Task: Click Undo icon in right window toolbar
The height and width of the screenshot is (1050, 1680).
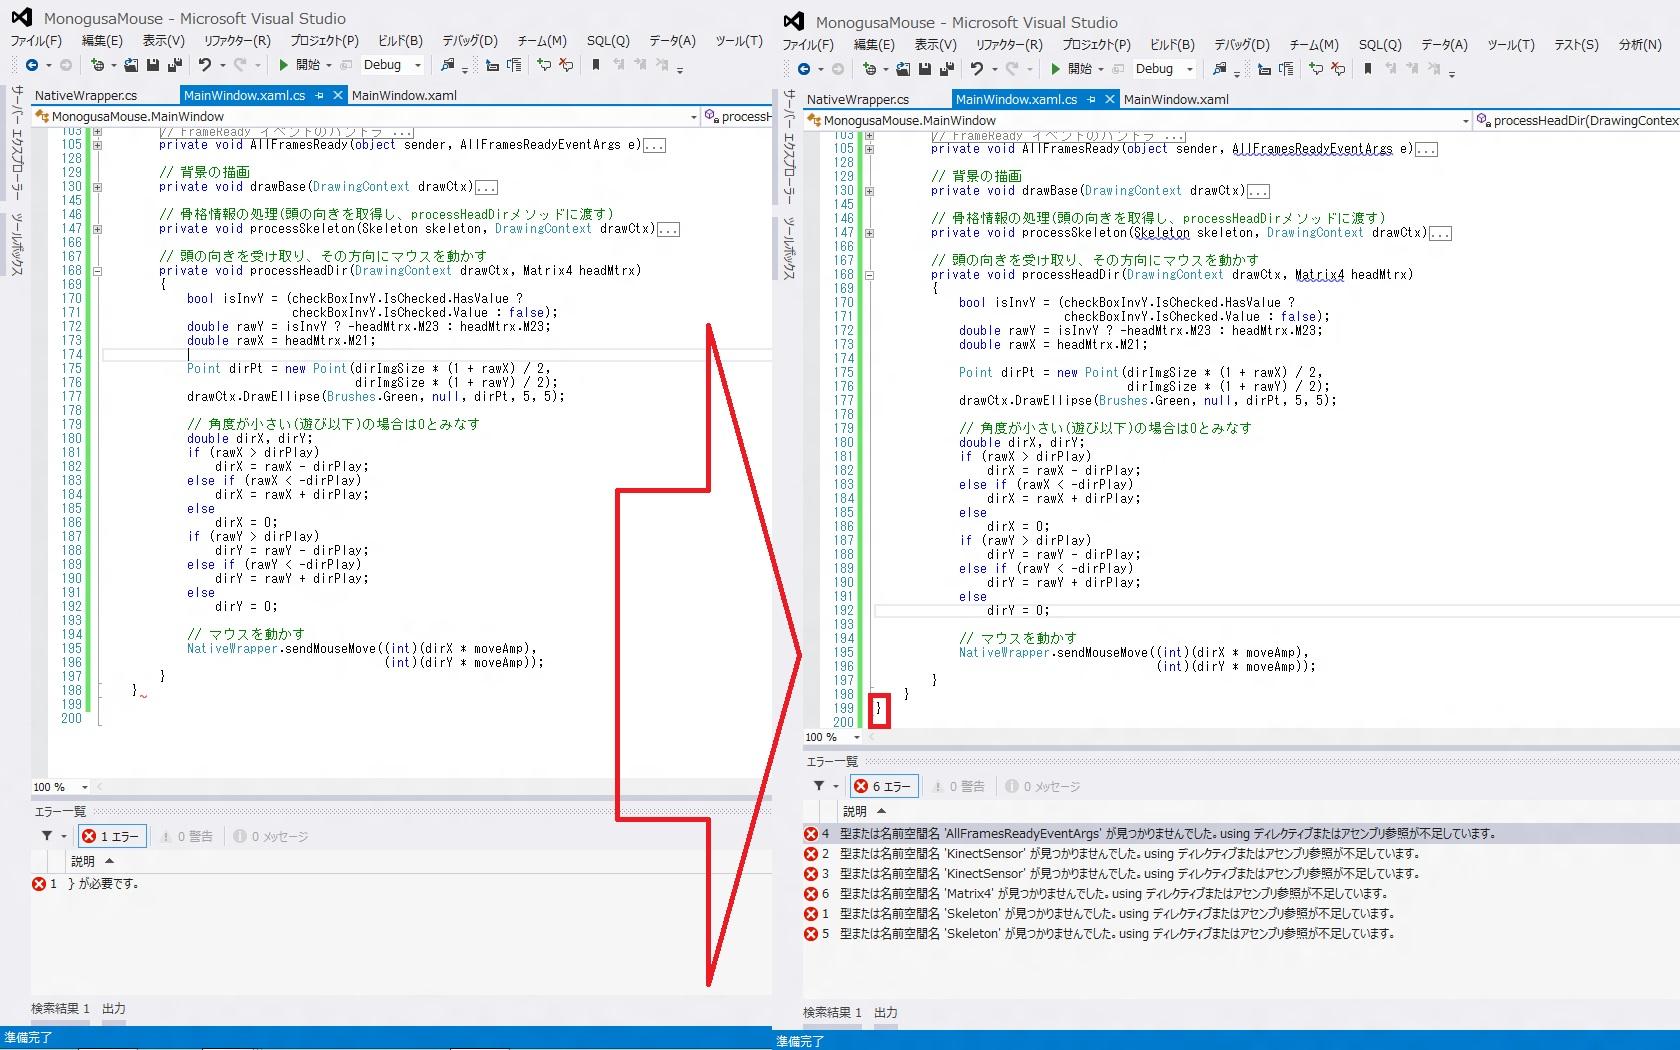Action: [x=977, y=69]
